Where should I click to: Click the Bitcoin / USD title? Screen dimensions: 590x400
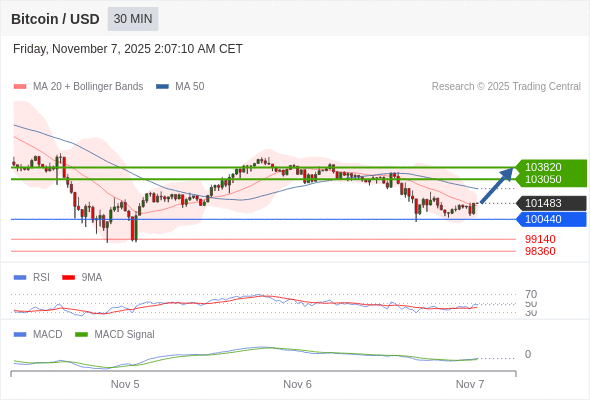[x=55, y=19]
